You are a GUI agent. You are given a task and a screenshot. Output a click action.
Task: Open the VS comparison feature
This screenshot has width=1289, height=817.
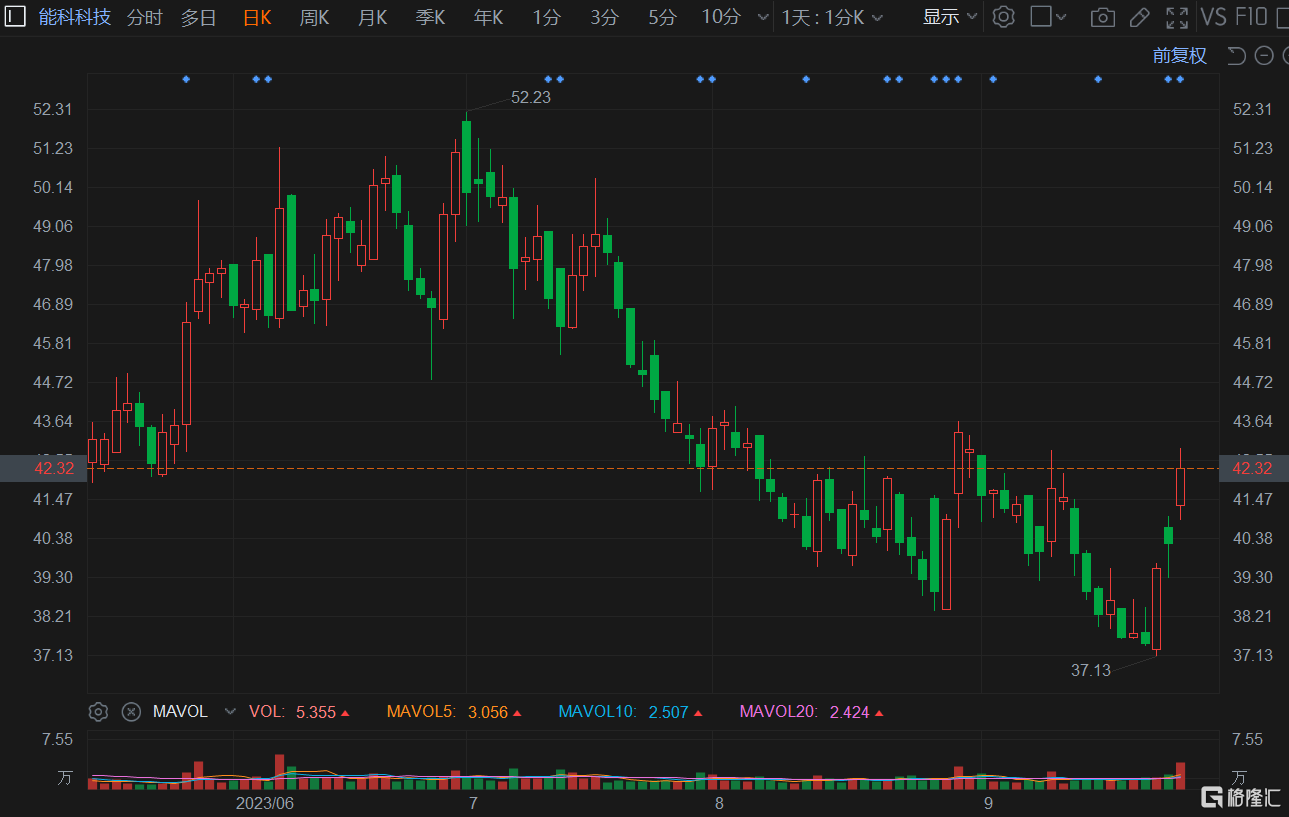click(x=1214, y=17)
